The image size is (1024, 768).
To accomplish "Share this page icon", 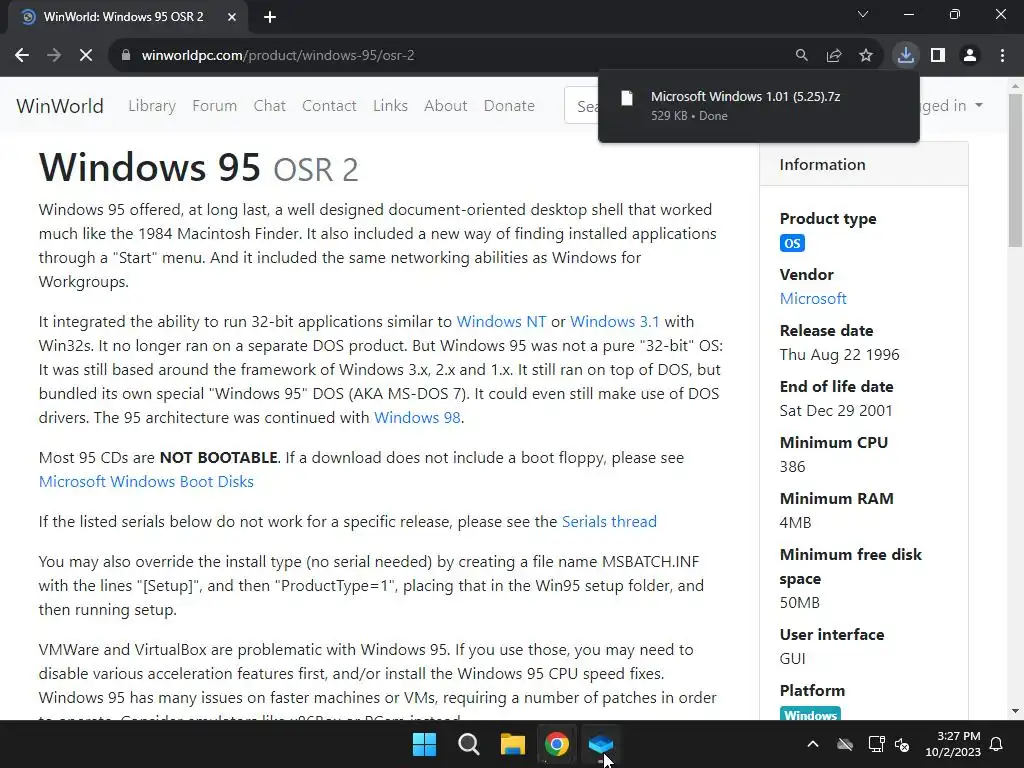I will point(833,56).
